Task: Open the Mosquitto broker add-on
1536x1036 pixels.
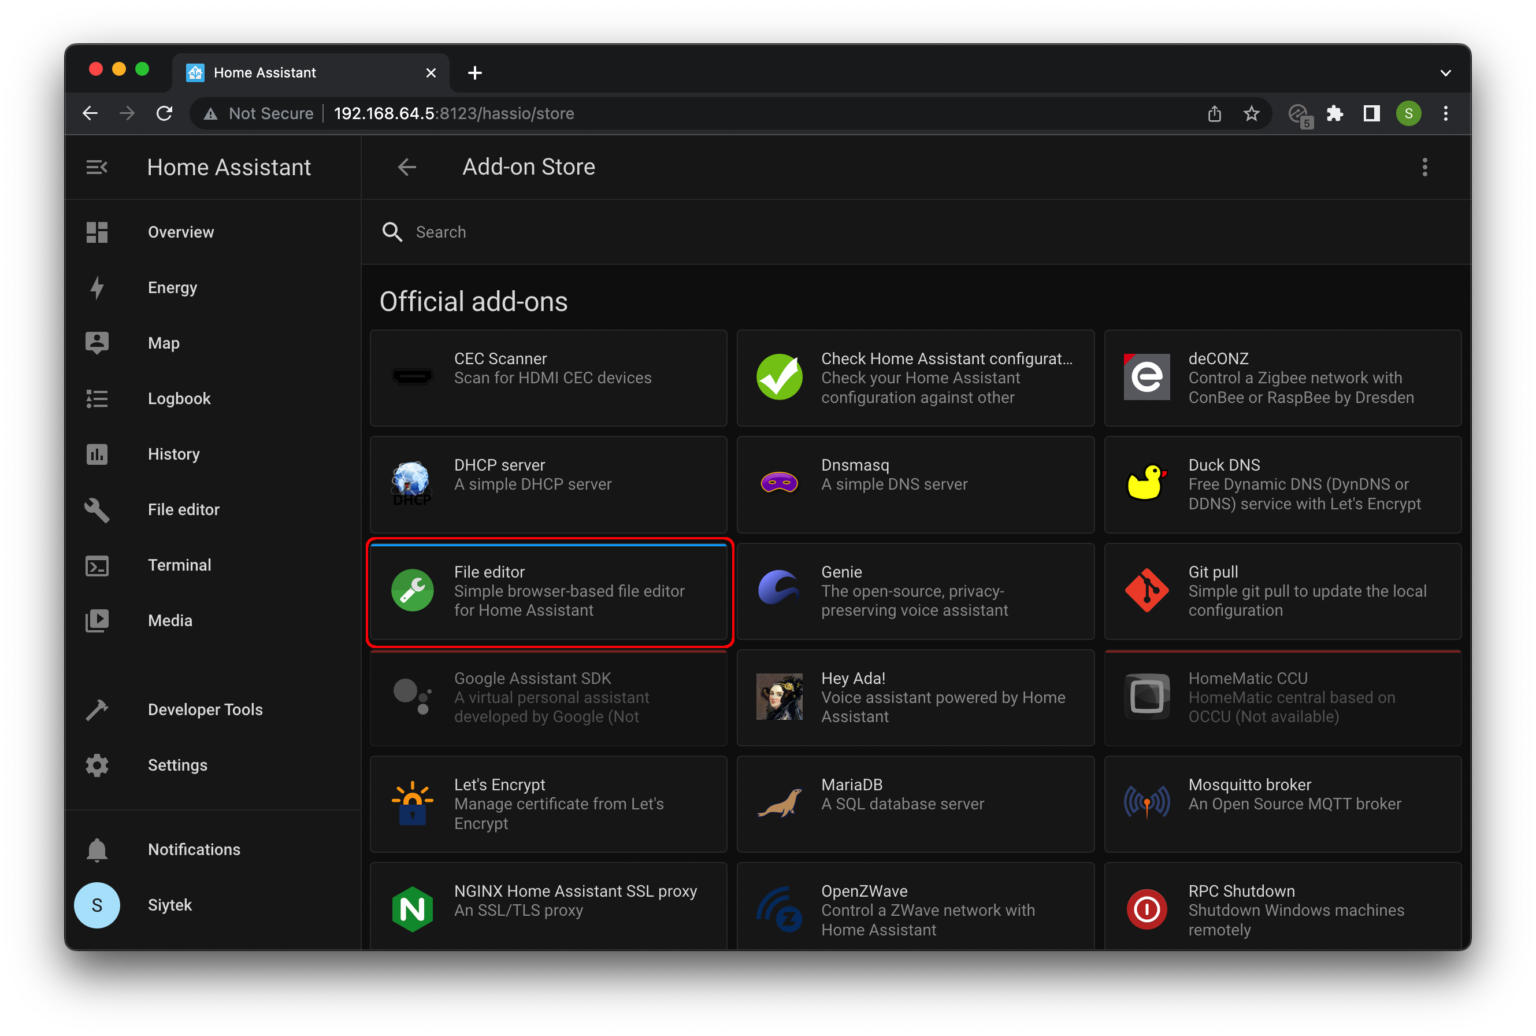Action: 1283,804
